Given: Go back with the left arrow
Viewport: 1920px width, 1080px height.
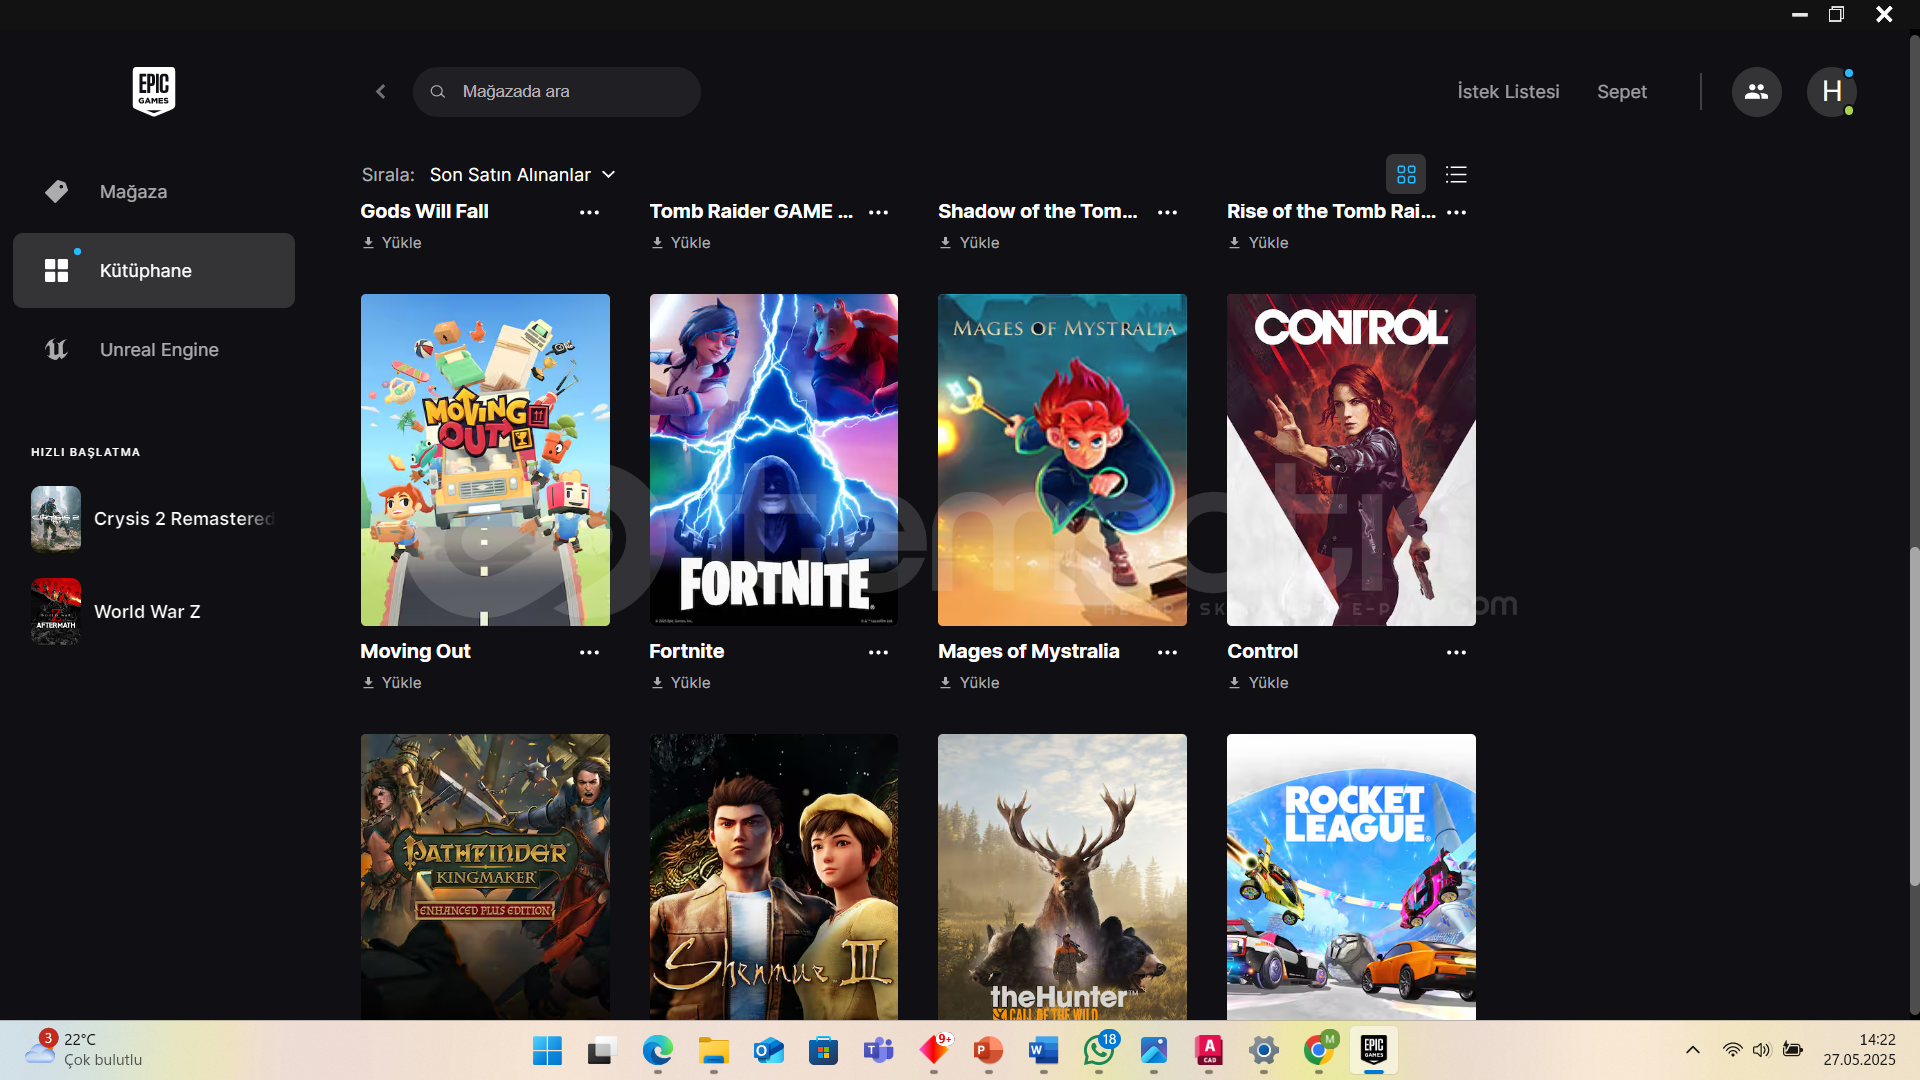Looking at the screenshot, I should click(x=381, y=92).
